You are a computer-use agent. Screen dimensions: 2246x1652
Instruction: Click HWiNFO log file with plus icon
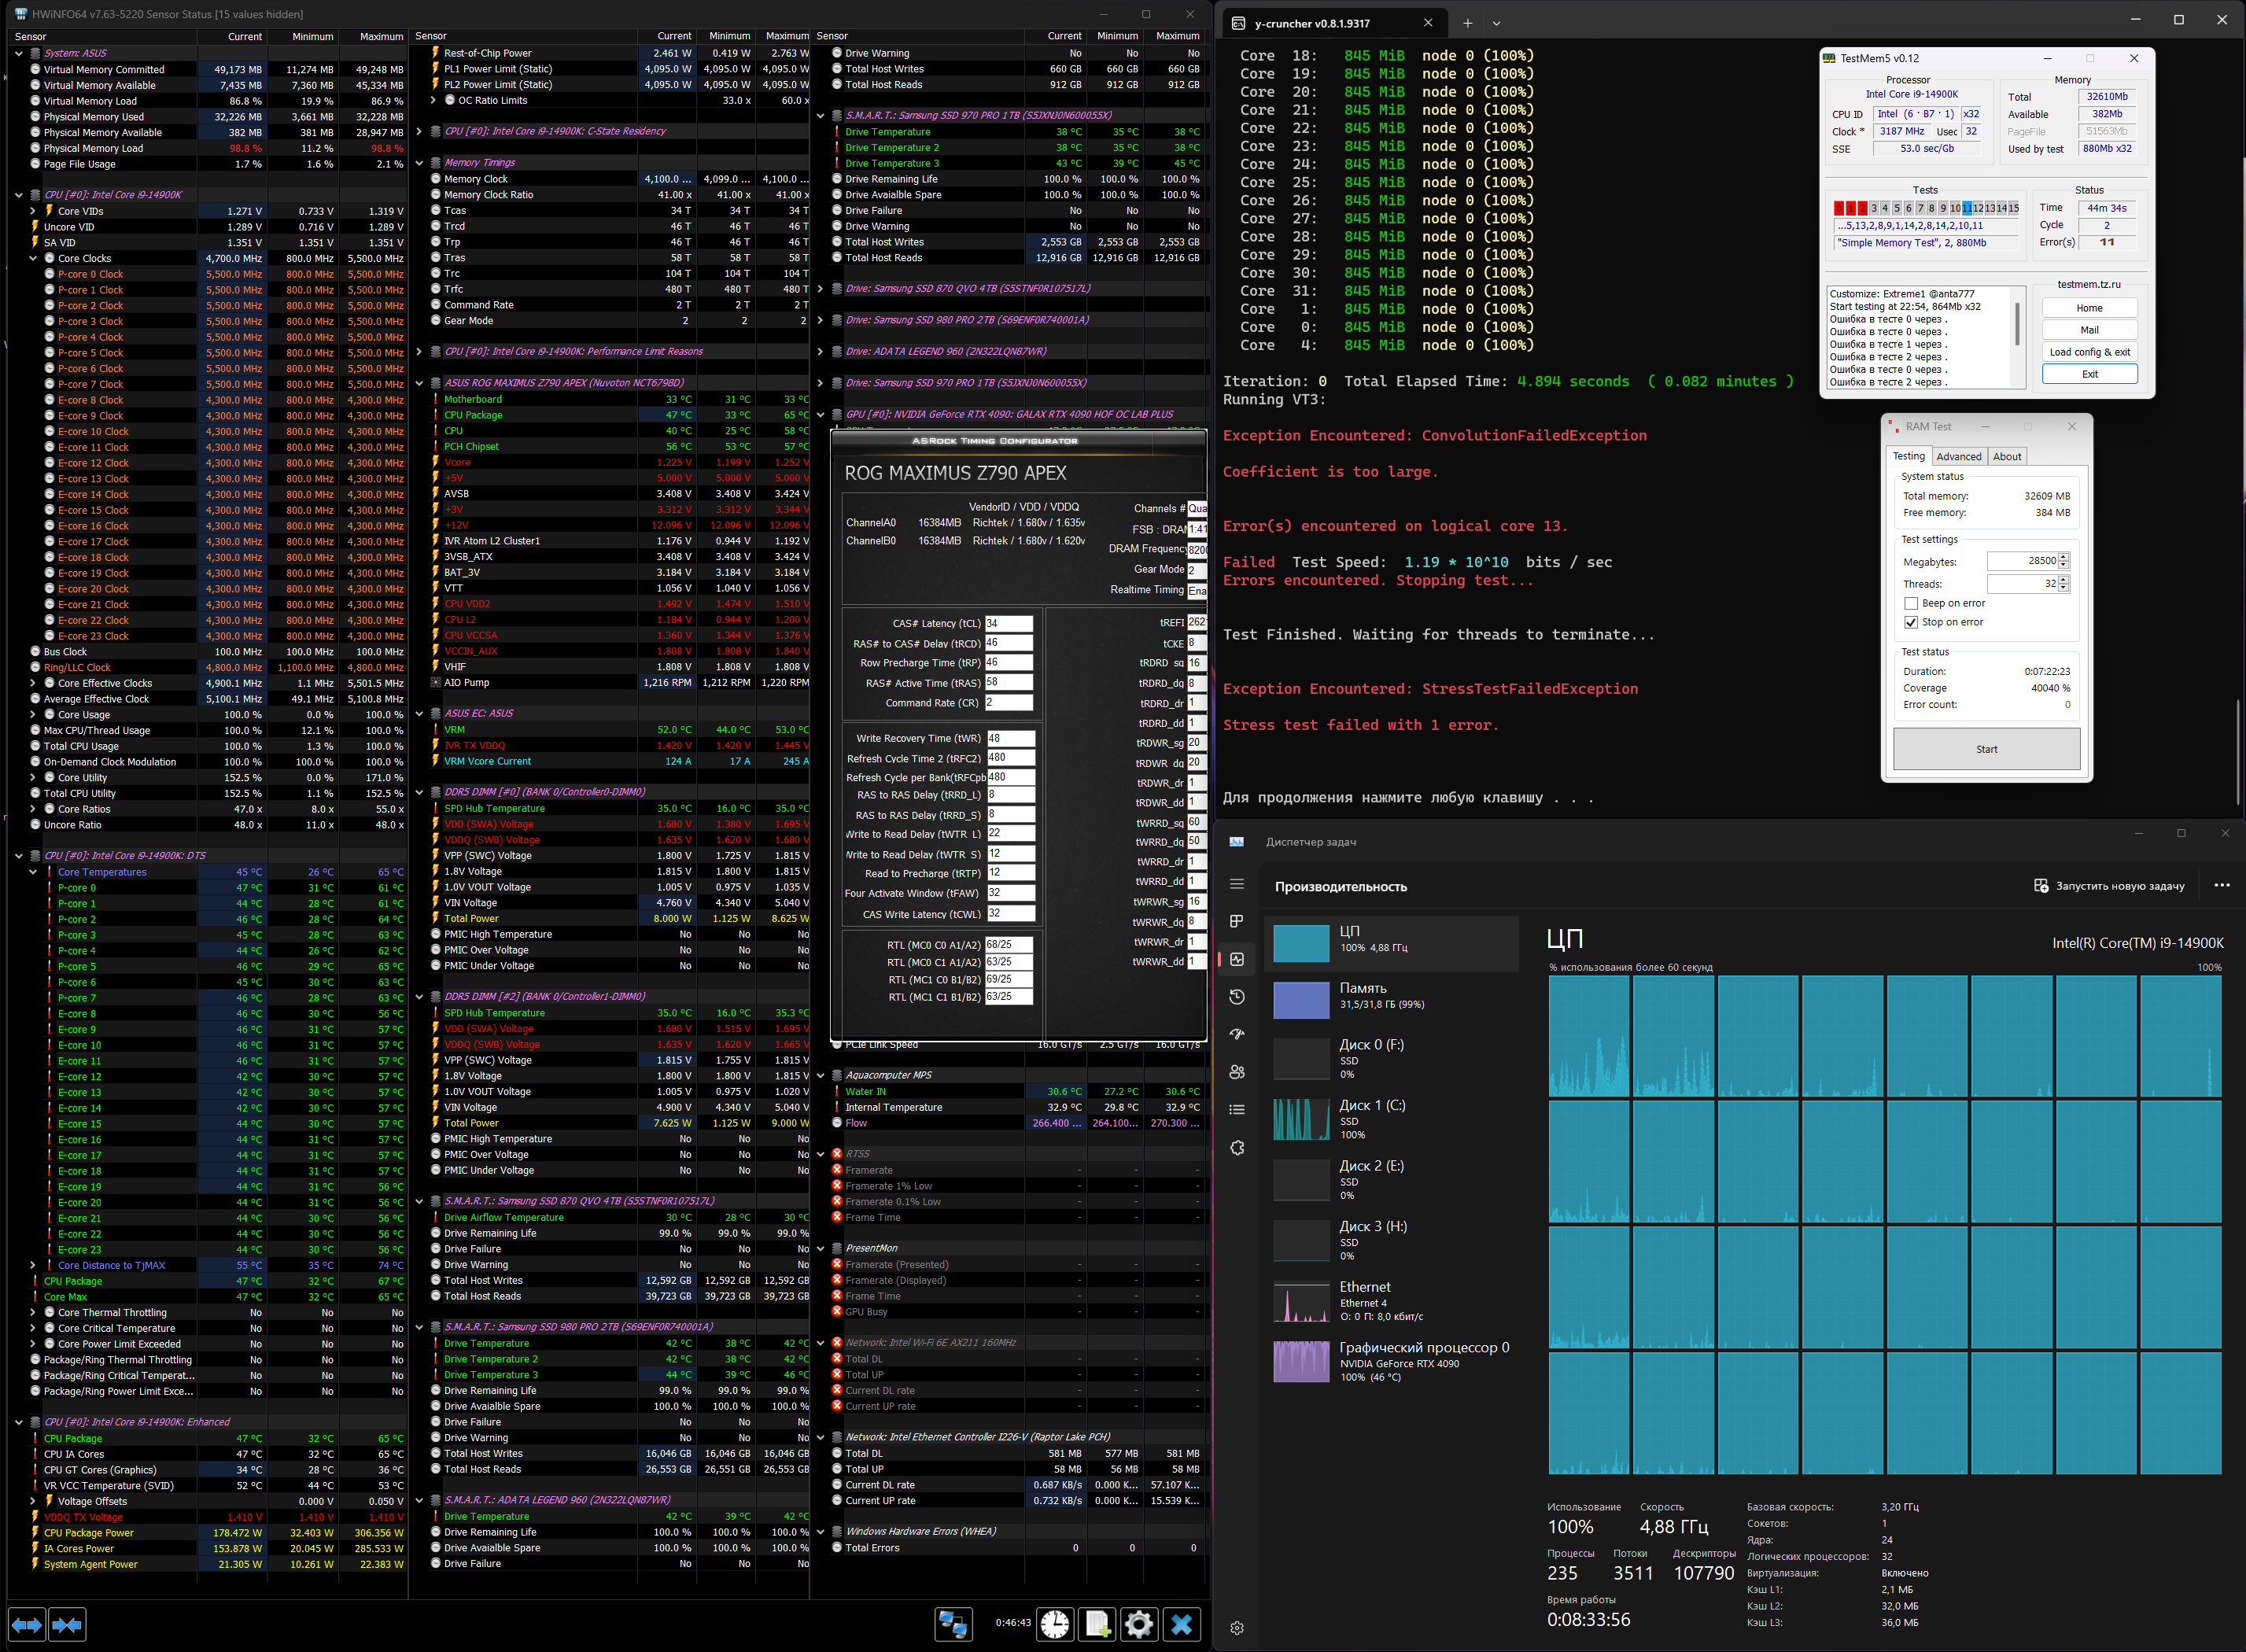(1097, 1624)
